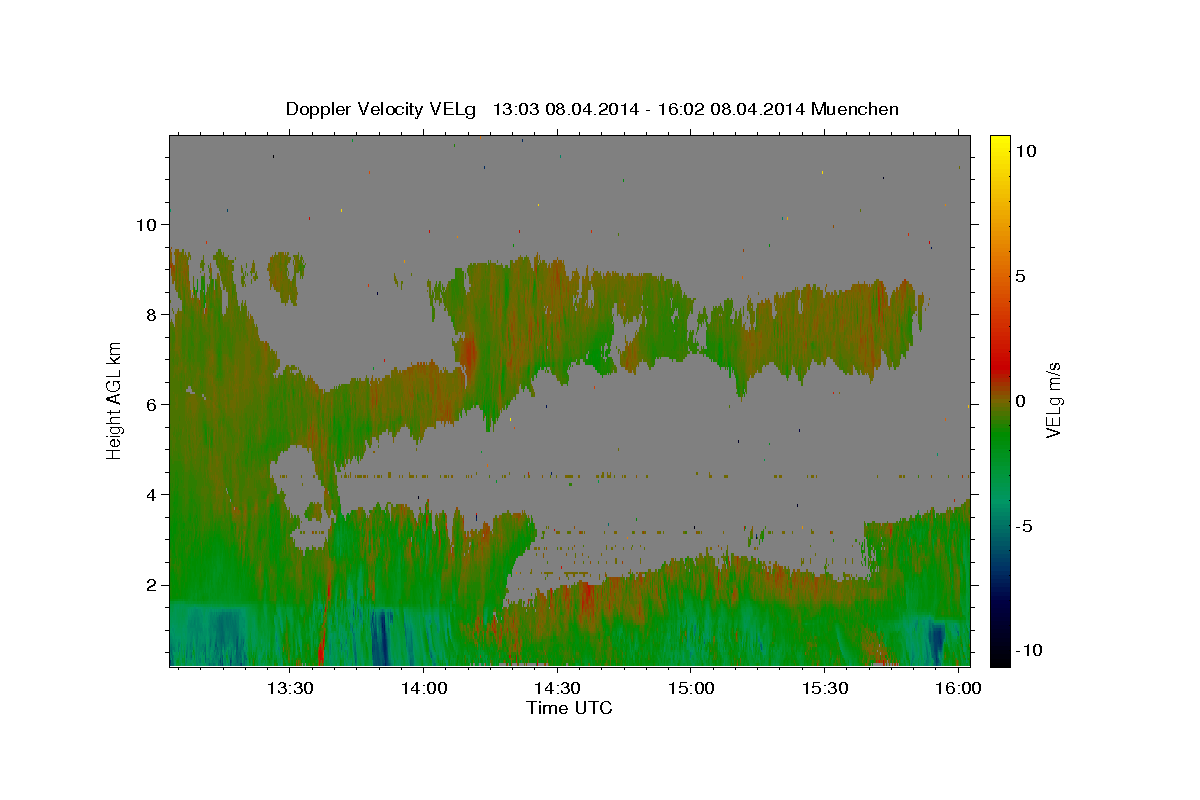
Task: Select the 15:00 time tick label
Action: [x=690, y=689]
